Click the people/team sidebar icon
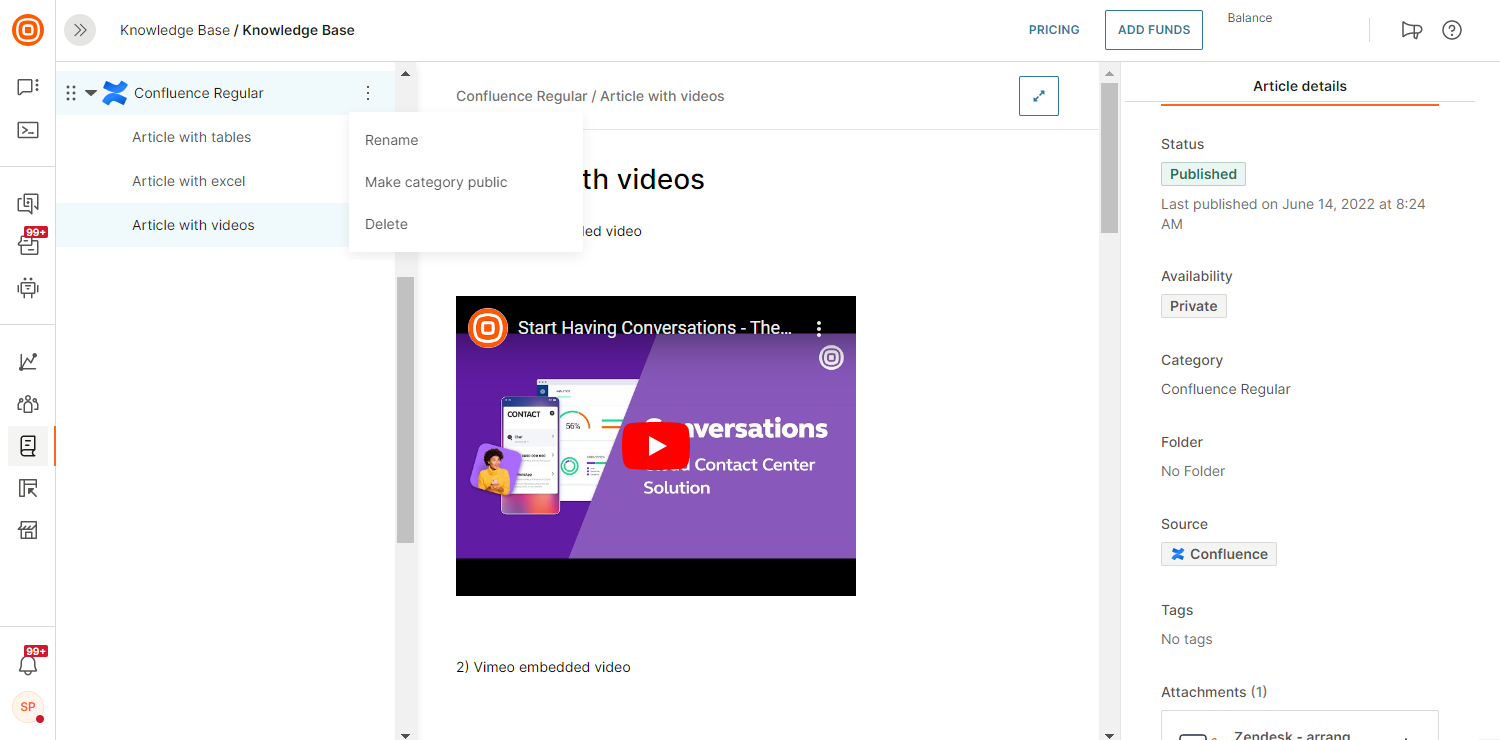Screen dimensions: 1500x740 [28, 404]
